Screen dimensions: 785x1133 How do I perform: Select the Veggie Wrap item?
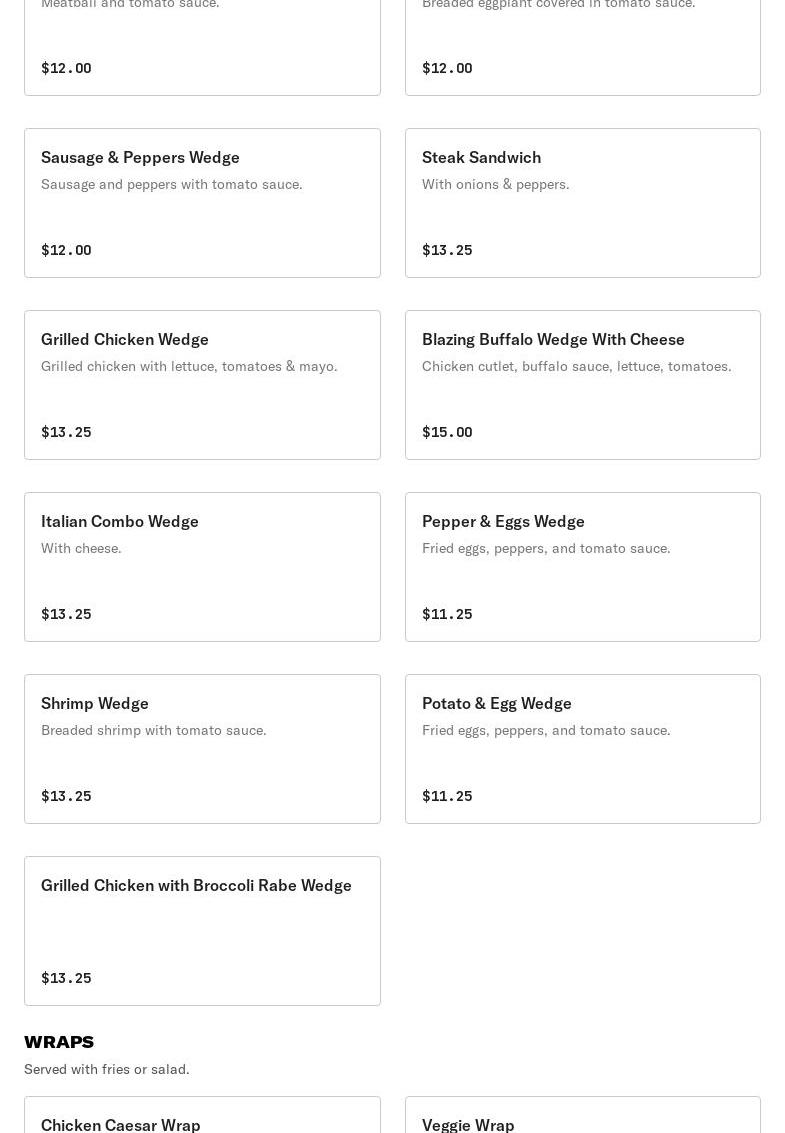[468, 1124]
